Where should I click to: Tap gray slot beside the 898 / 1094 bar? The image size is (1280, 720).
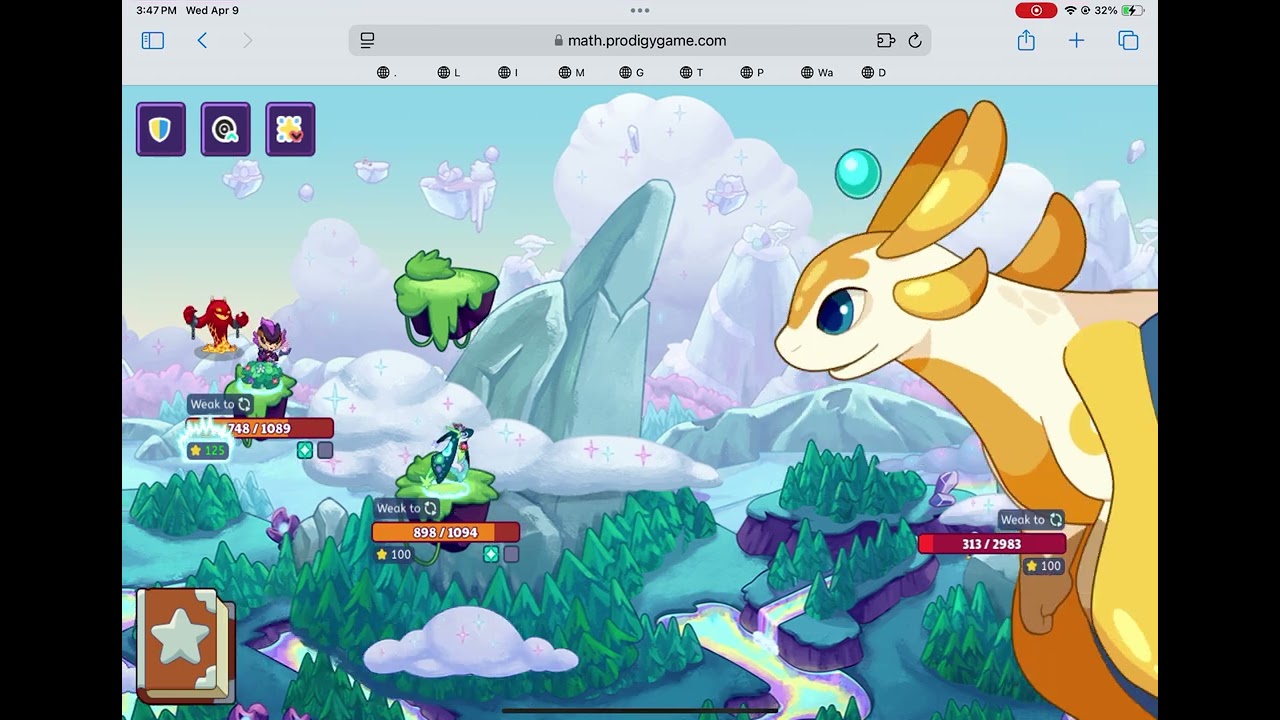(x=511, y=554)
